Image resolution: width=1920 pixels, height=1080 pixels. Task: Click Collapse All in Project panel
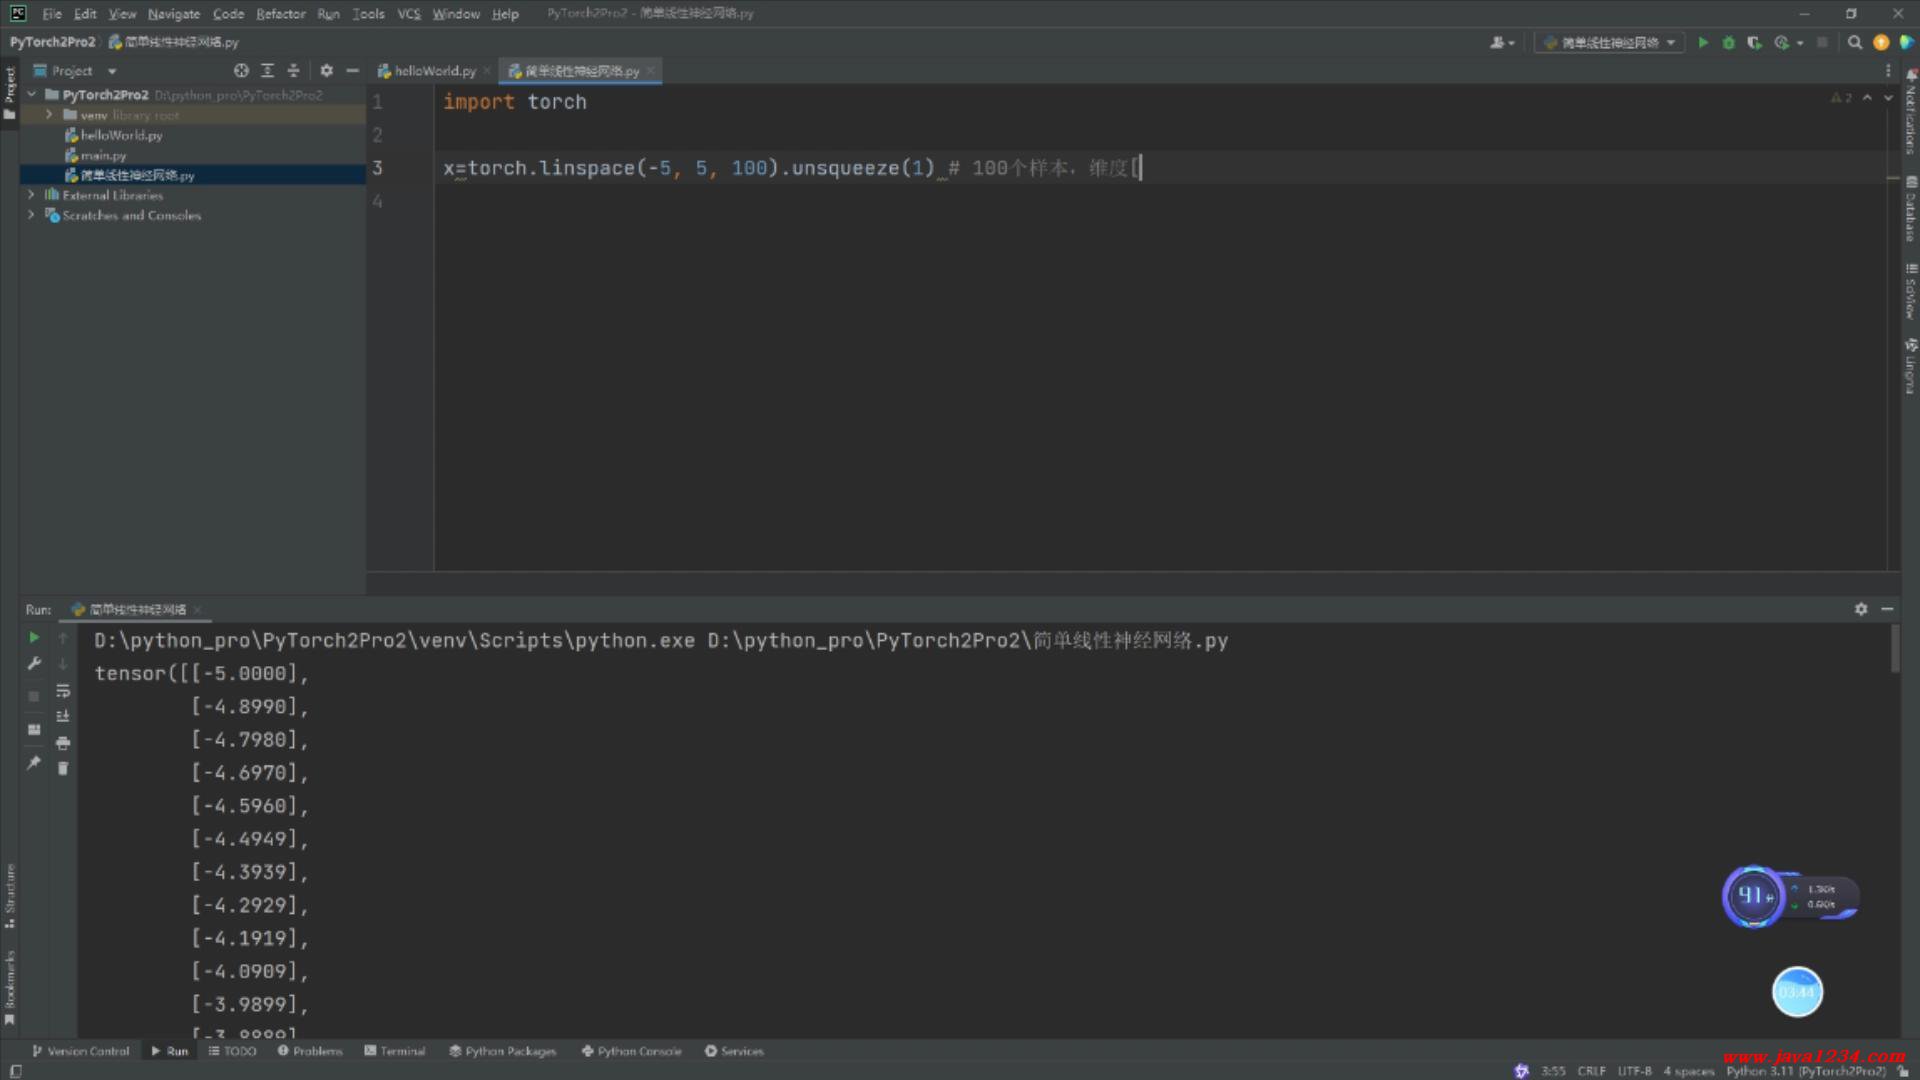pyautogui.click(x=293, y=71)
